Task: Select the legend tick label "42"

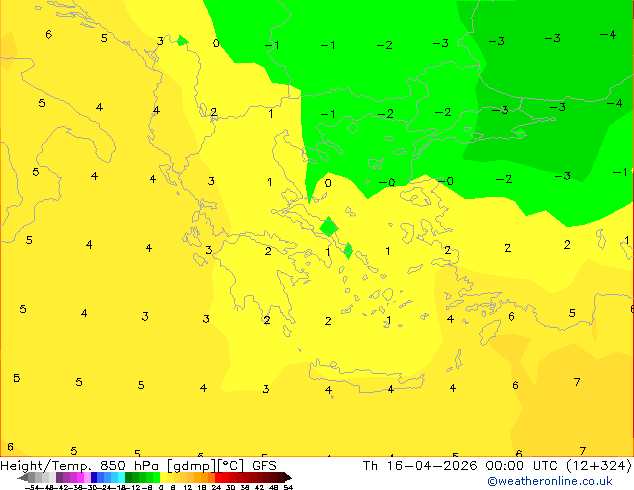Action: 259,487
